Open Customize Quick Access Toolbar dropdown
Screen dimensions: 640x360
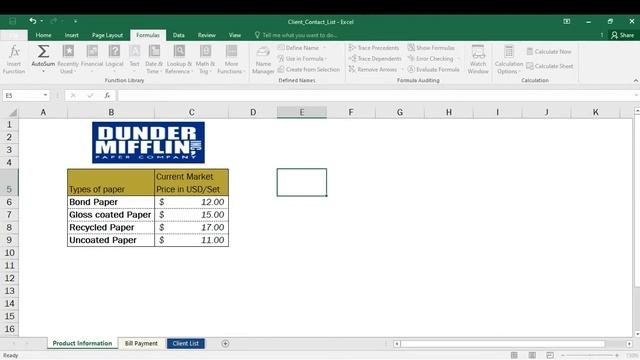(76, 21)
